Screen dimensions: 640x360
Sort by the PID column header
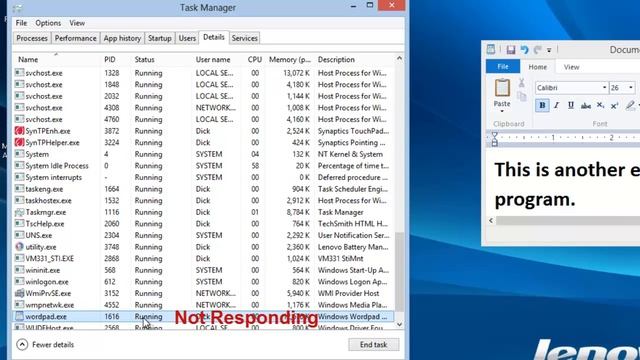pos(116,60)
